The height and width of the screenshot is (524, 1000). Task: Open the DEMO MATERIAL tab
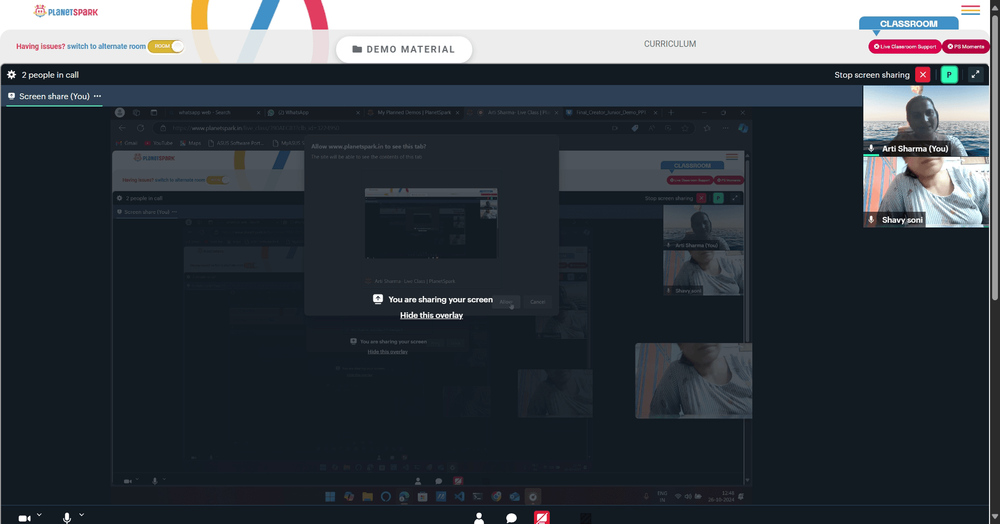pos(404,49)
